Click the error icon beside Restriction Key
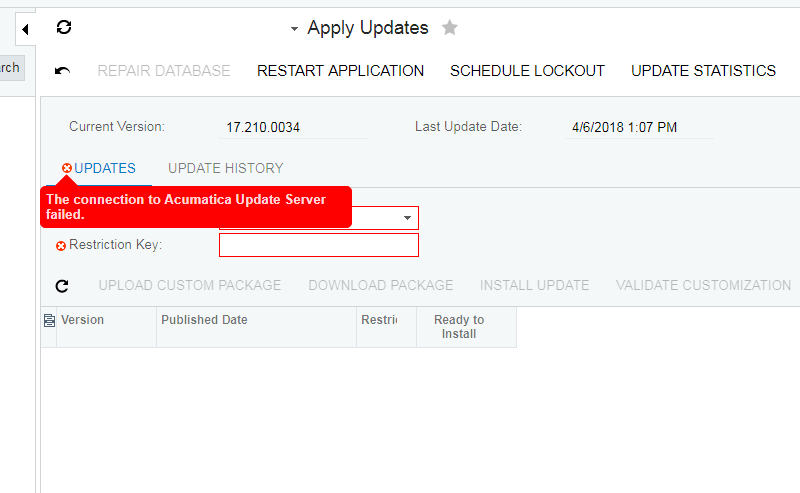The width and height of the screenshot is (800, 493). pos(61,246)
